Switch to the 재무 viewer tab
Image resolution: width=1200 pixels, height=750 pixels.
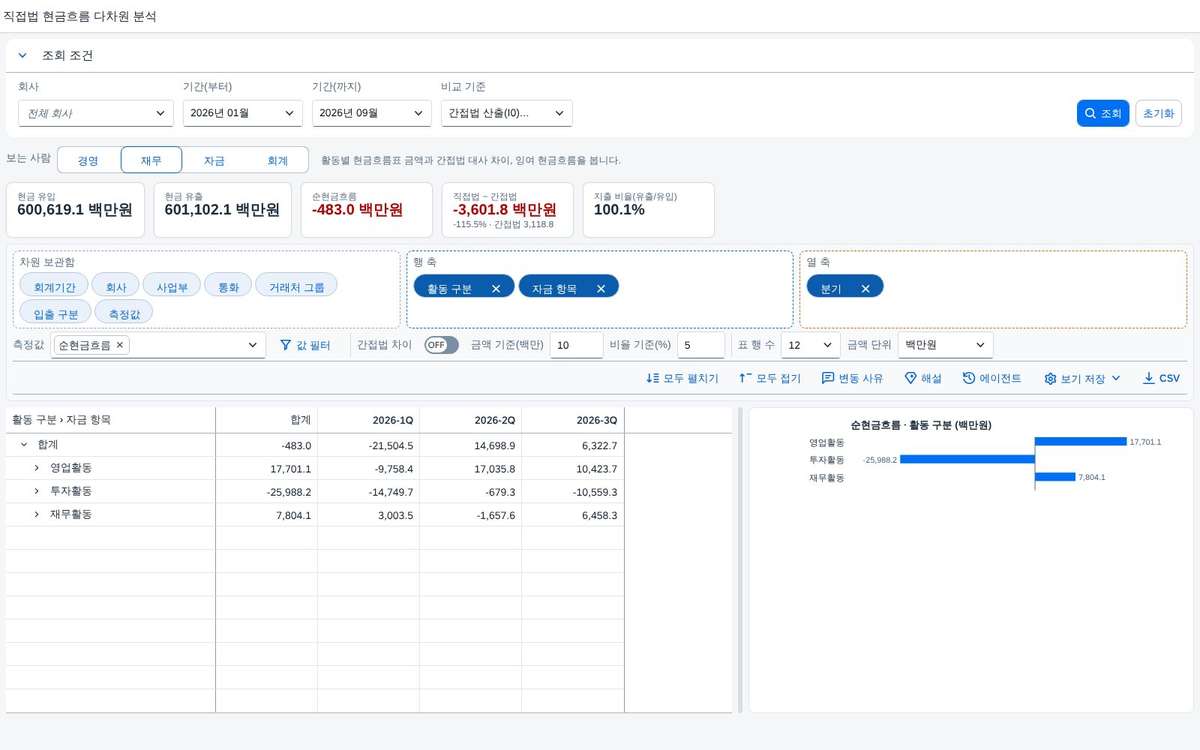click(x=151, y=160)
